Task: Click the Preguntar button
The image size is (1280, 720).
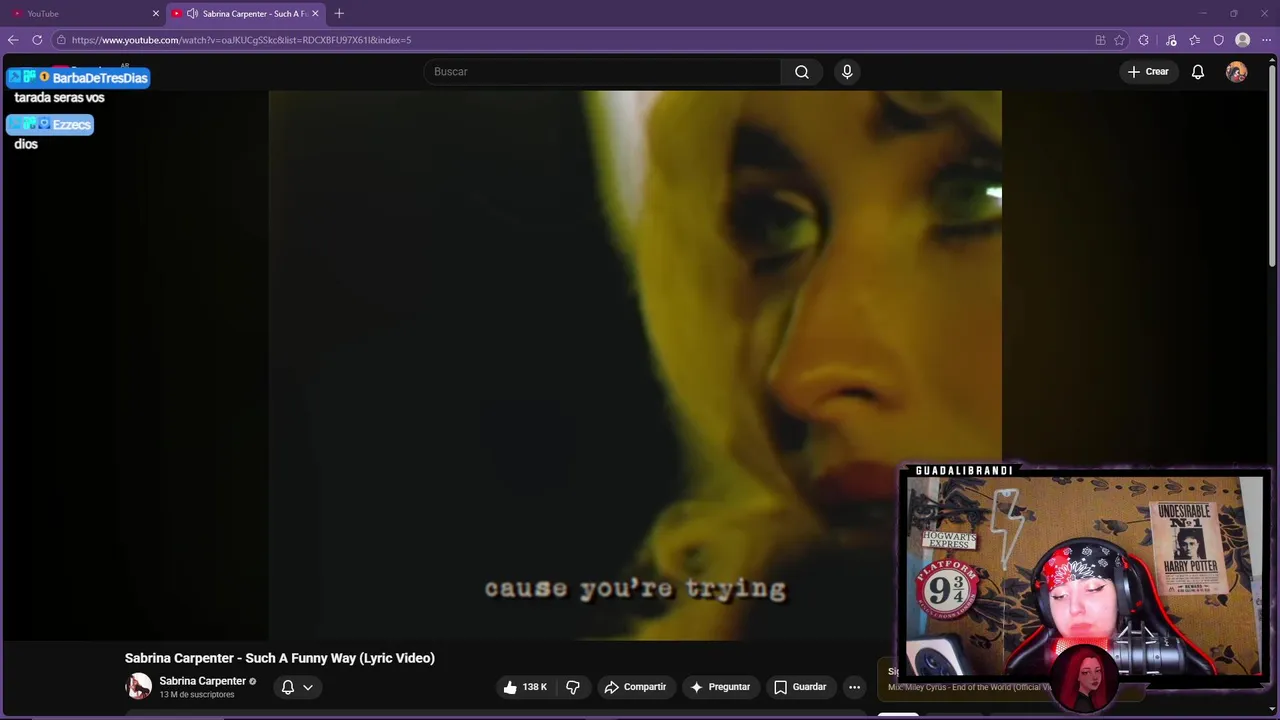Action: (x=720, y=687)
